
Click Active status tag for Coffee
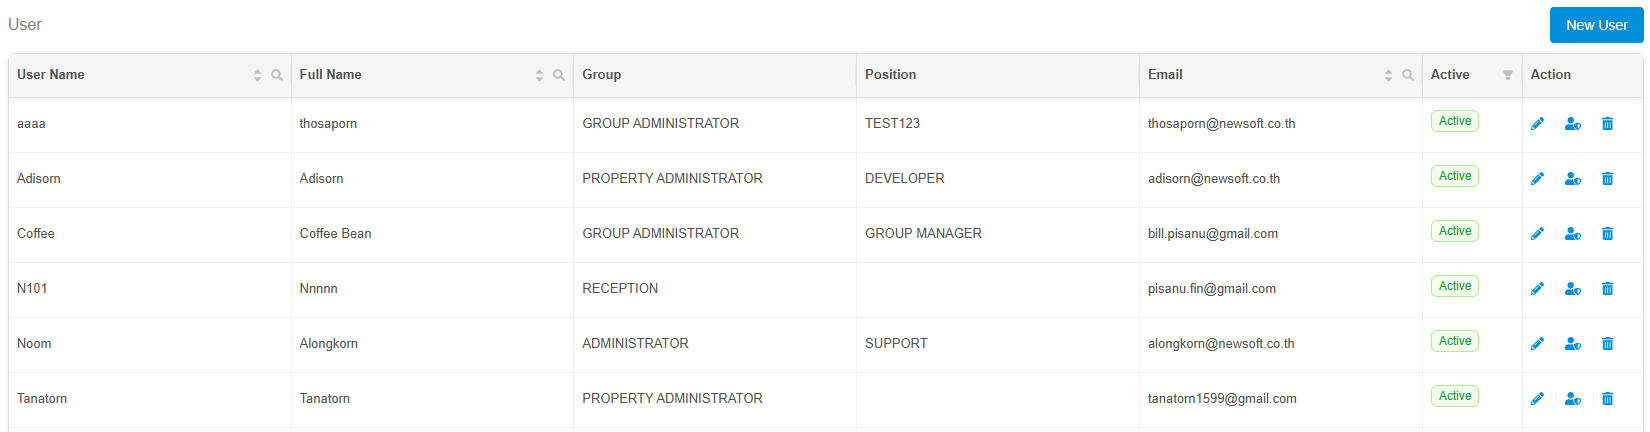[x=1454, y=231]
